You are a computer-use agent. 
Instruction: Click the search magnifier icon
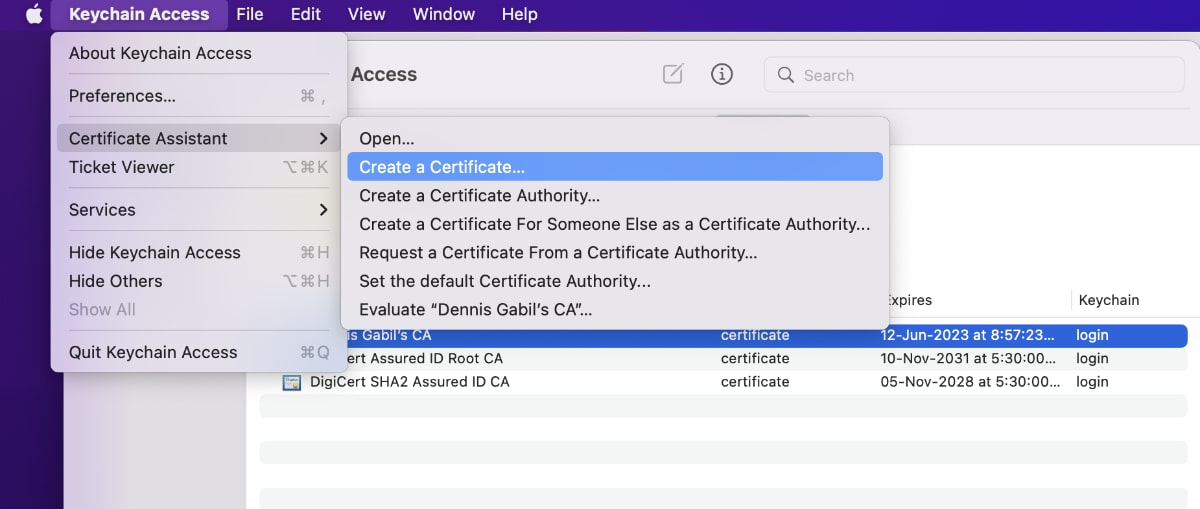click(786, 75)
